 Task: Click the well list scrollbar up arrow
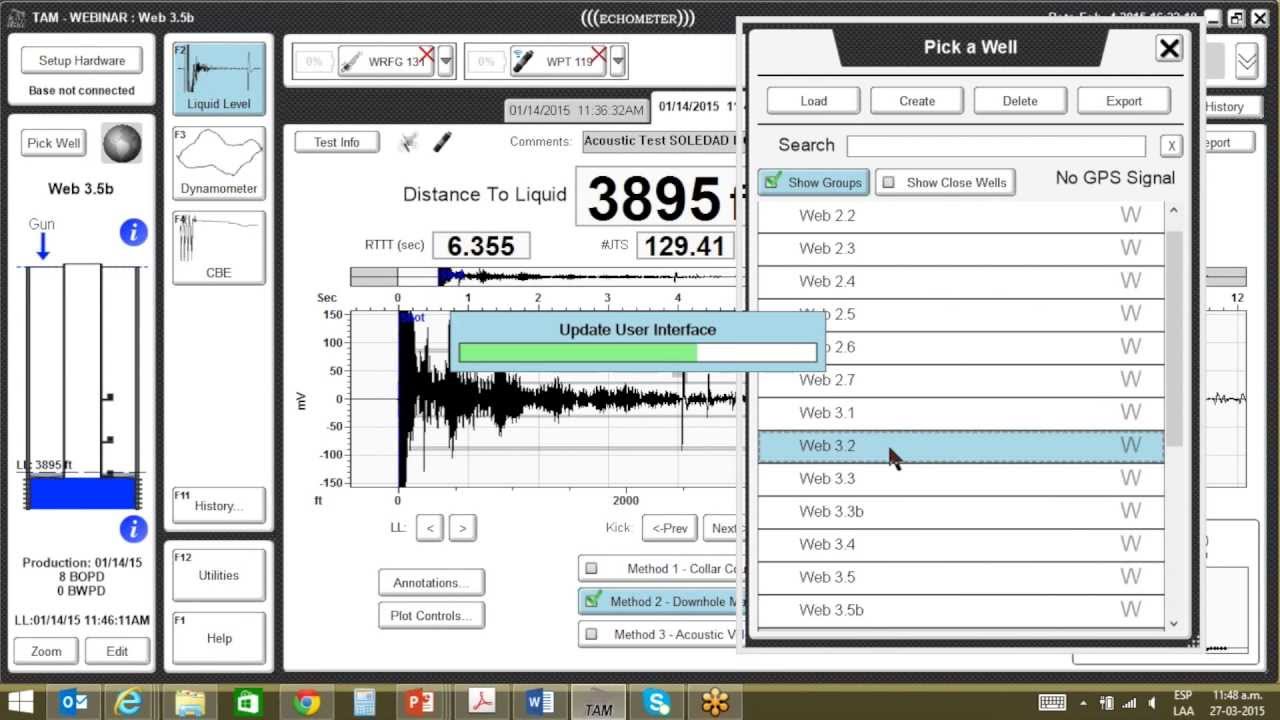pyautogui.click(x=1174, y=210)
